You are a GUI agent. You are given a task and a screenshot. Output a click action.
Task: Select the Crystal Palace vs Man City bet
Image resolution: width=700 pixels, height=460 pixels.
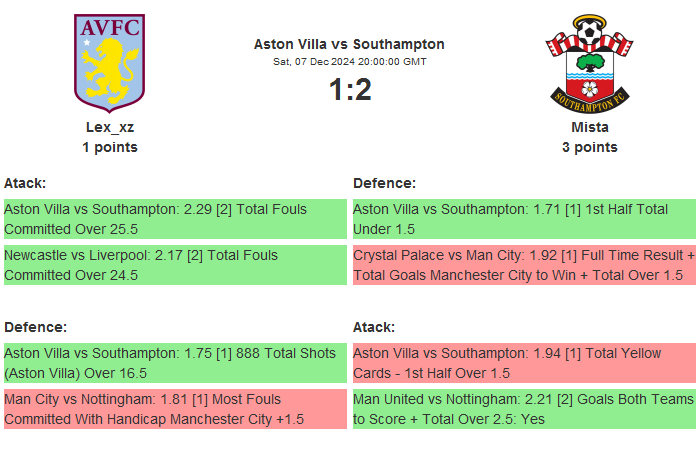(523, 265)
